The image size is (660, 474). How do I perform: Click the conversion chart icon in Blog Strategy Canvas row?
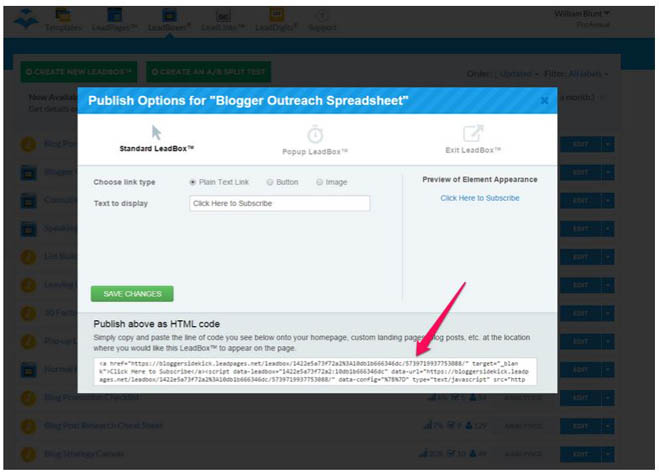pos(423,453)
